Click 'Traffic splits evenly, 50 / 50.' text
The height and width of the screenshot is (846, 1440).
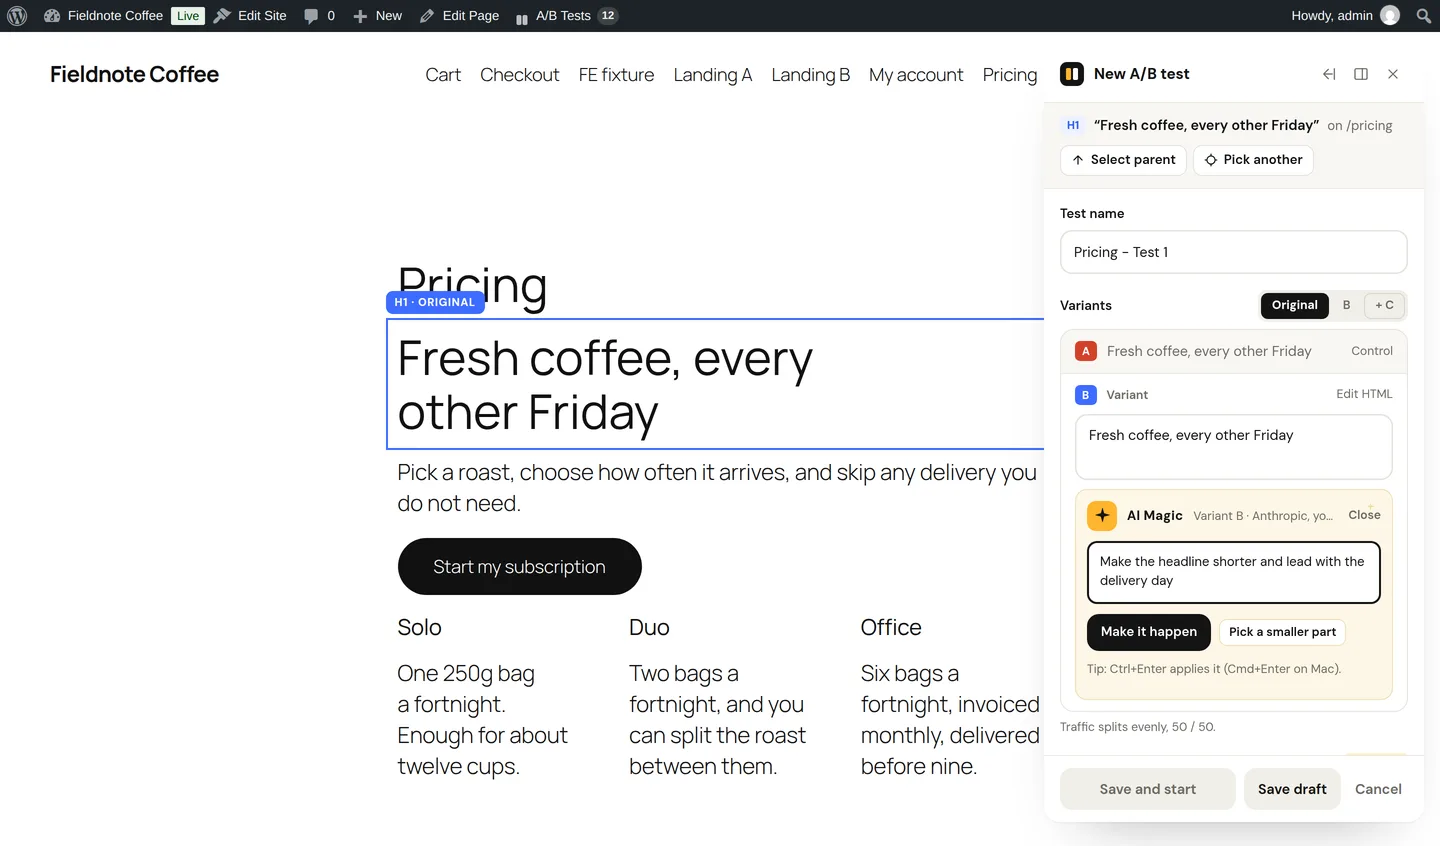click(1138, 727)
